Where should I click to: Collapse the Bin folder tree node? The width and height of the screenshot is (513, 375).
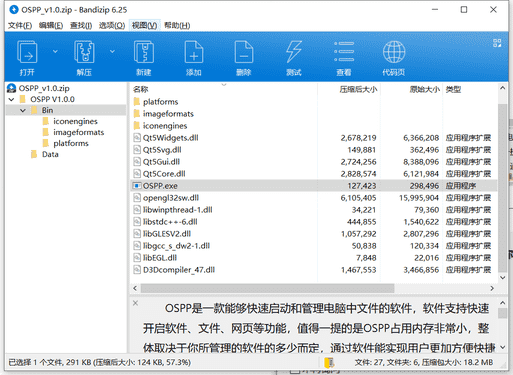(23, 110)
